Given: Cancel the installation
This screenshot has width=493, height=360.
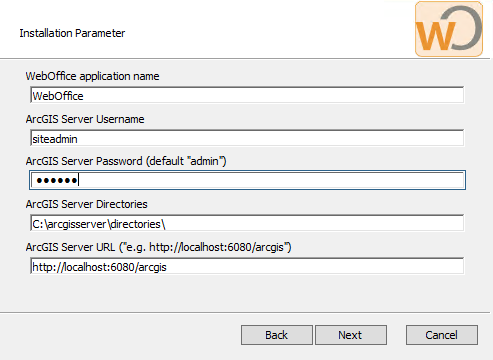Looking at the screenshot, I should click(442, 335).
